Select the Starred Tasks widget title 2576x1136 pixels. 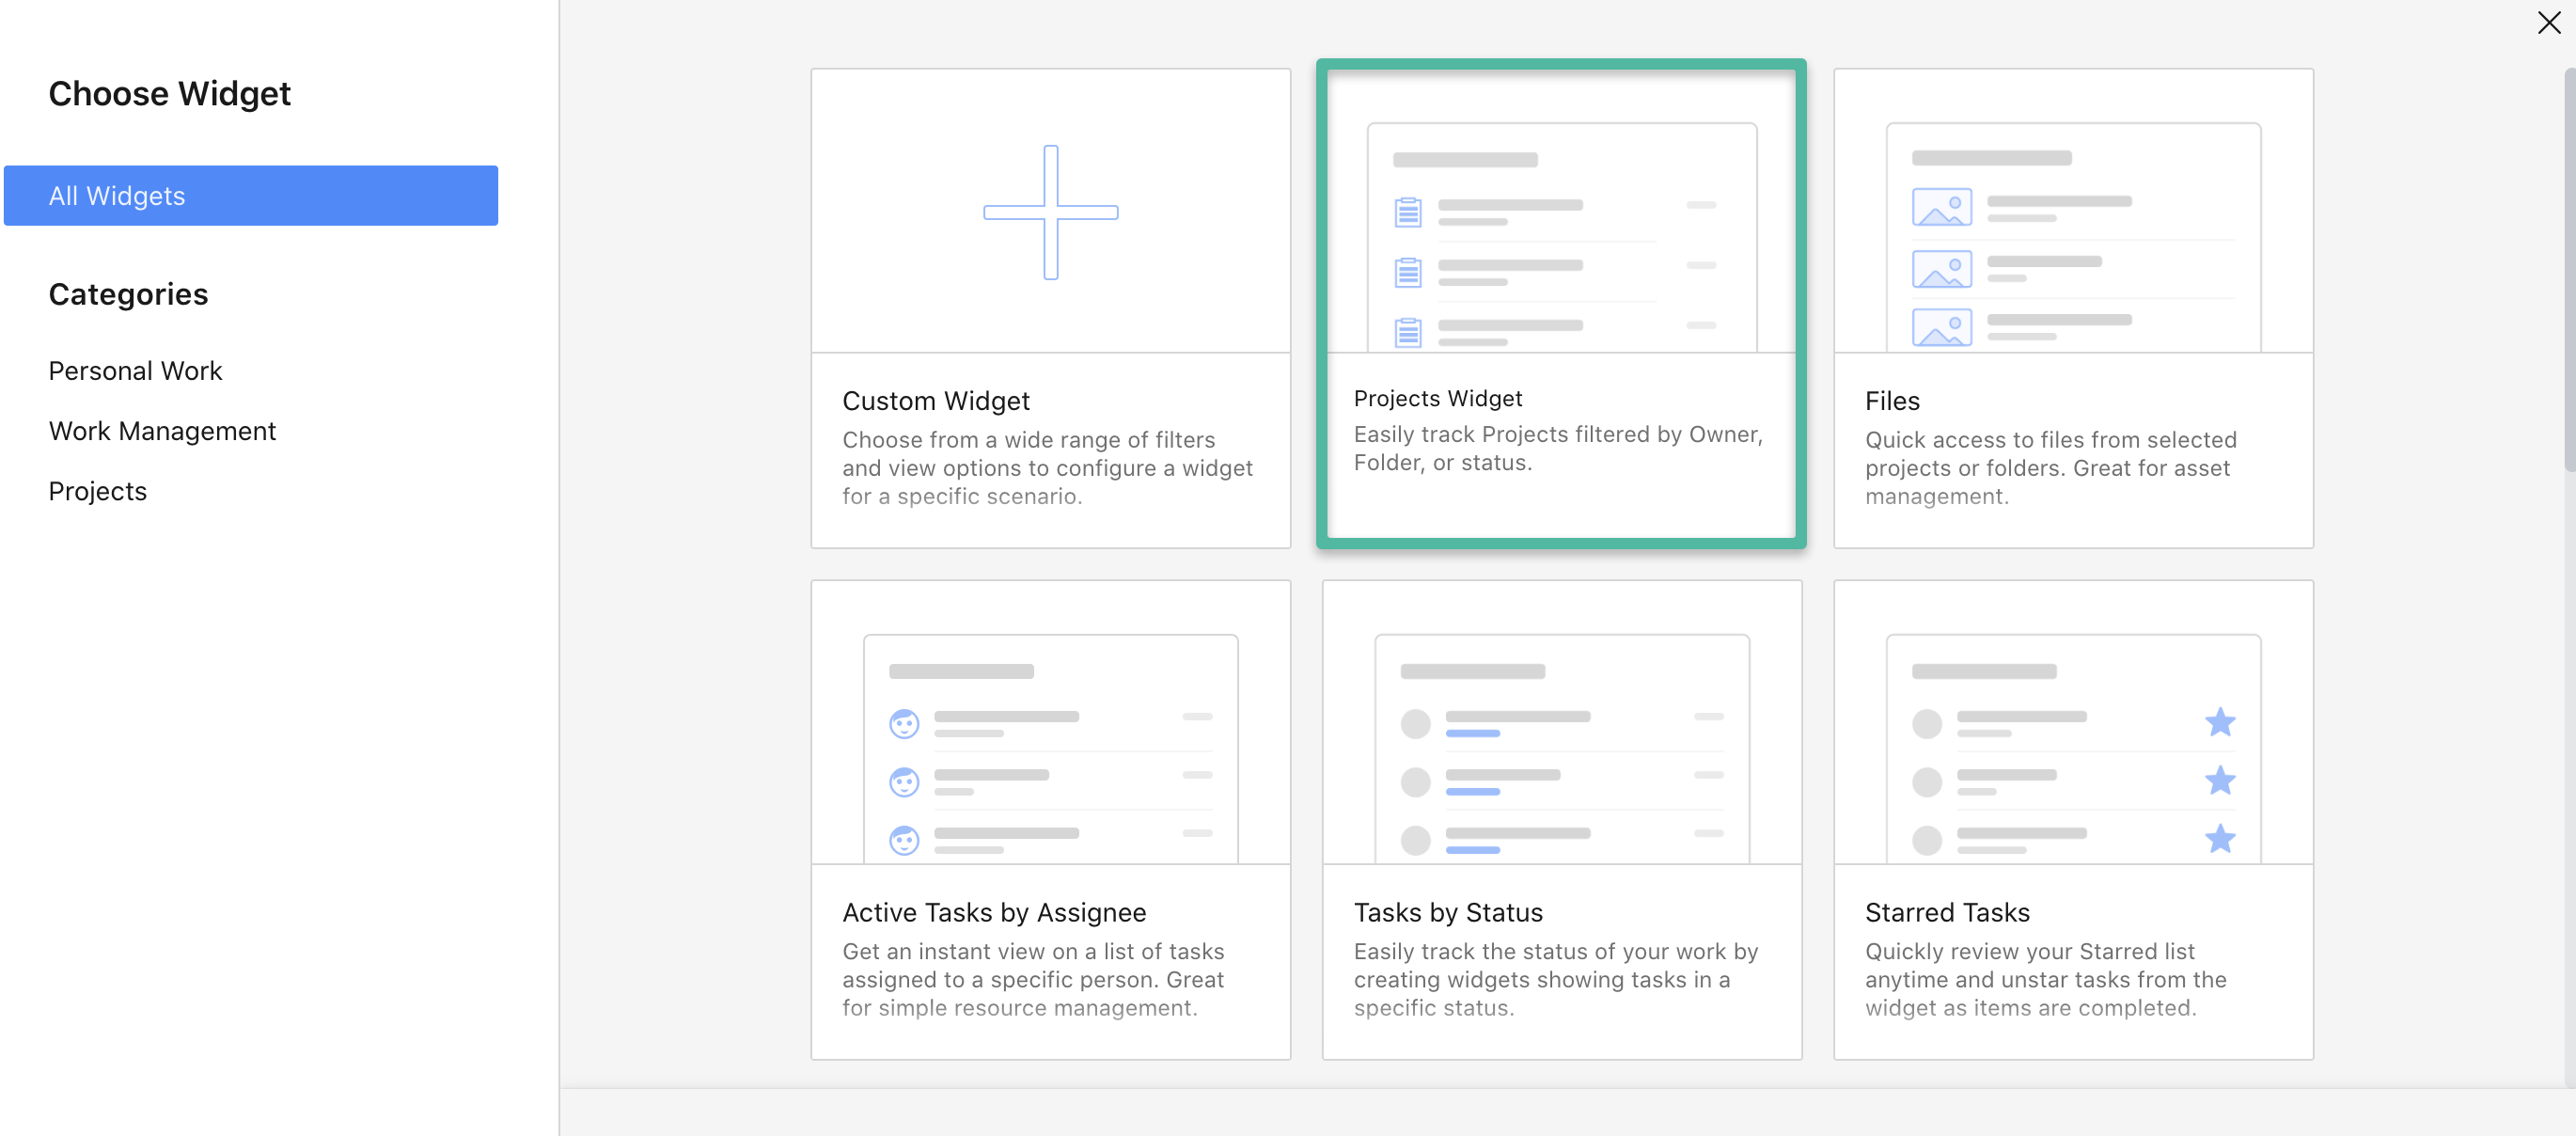tap(1946, 912)
